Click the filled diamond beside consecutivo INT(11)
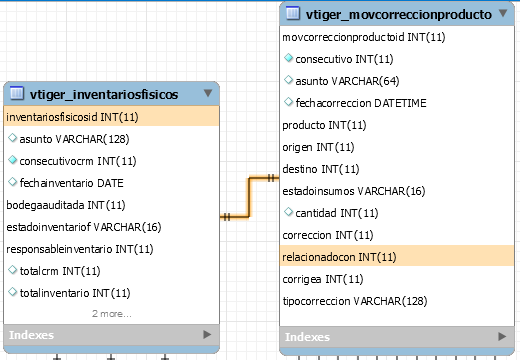The image size is (520, 360). tap(288, 58)
